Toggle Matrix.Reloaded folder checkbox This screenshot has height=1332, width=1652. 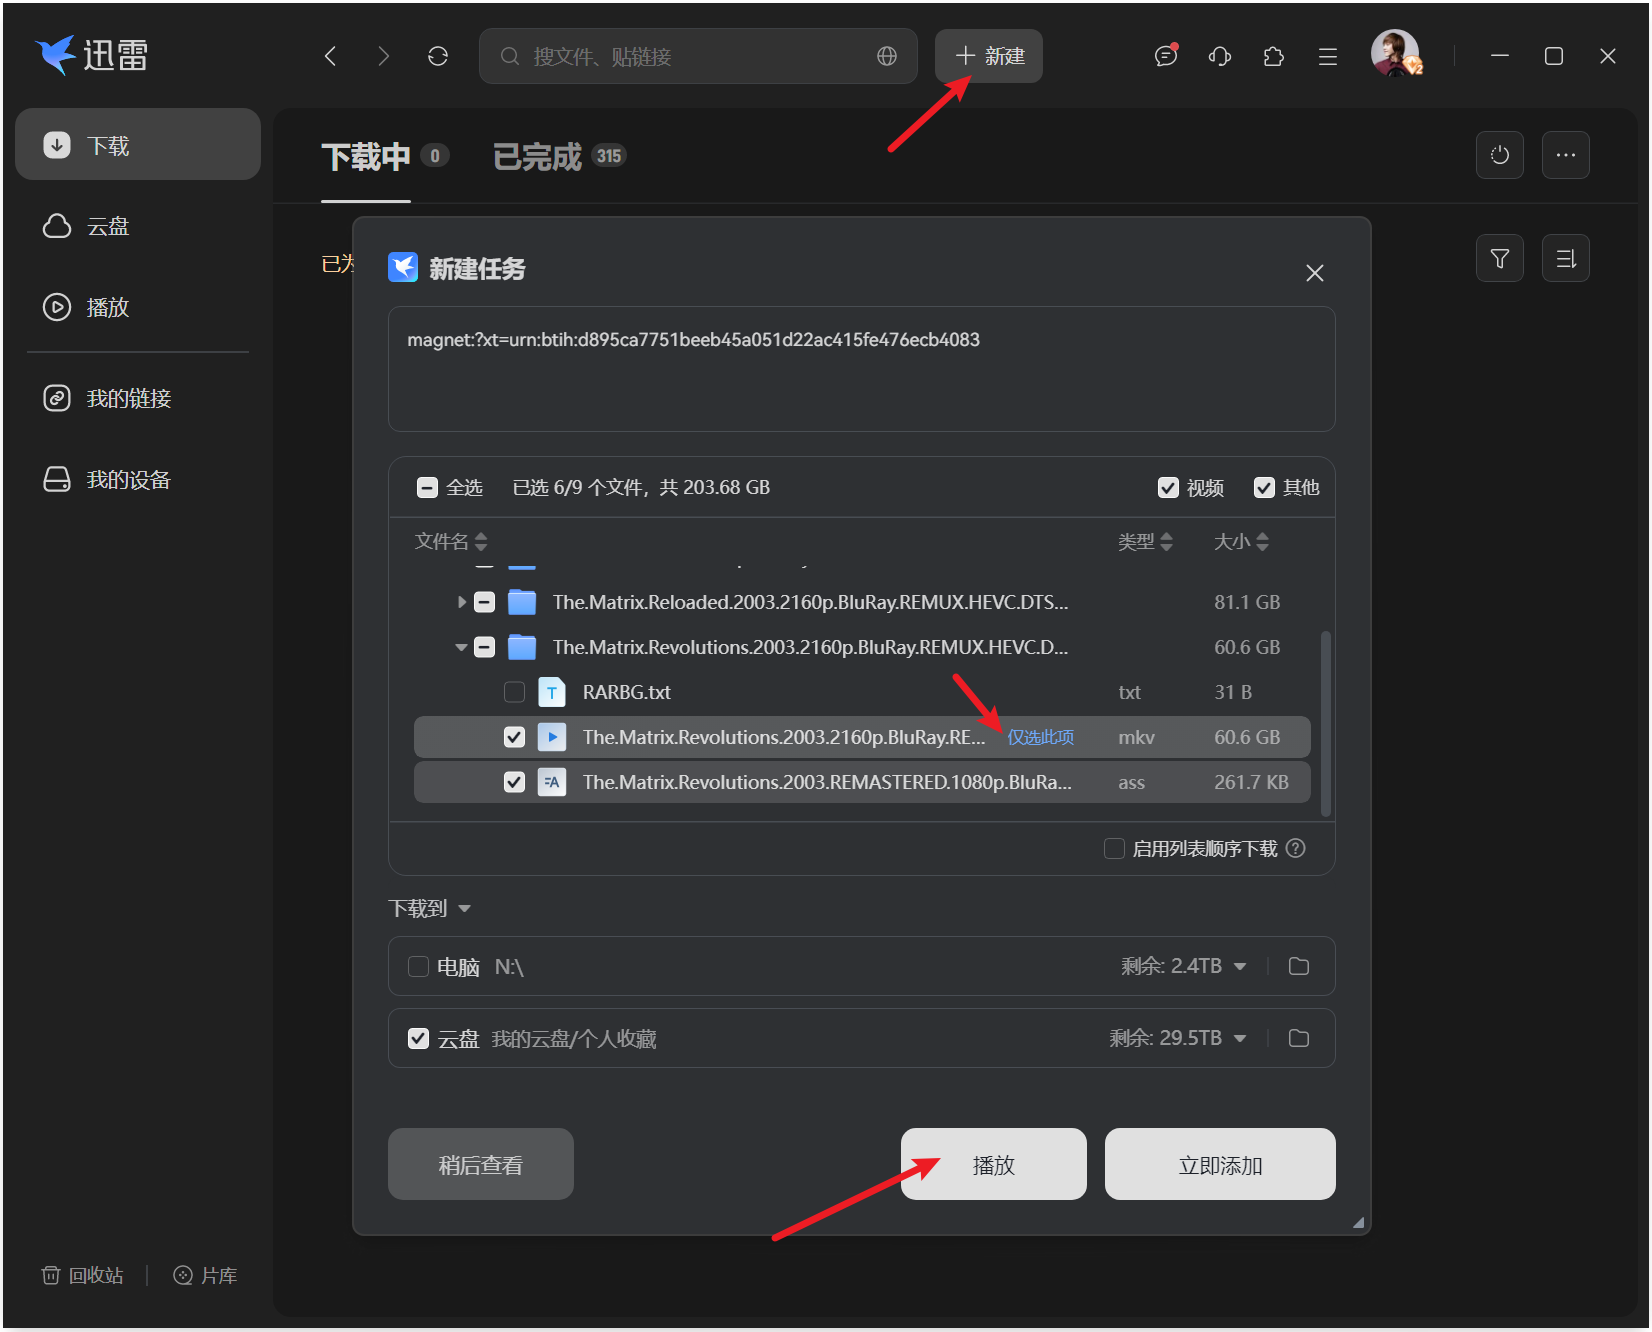(x=484, y=602)
